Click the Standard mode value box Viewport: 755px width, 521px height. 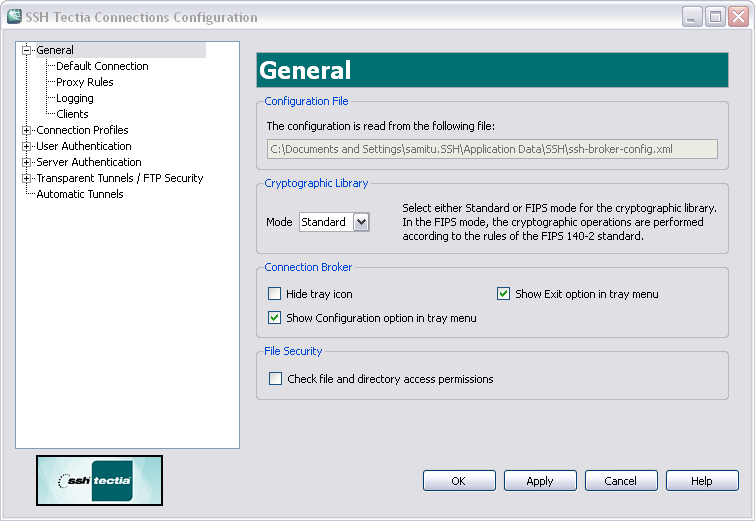(326, 222)
